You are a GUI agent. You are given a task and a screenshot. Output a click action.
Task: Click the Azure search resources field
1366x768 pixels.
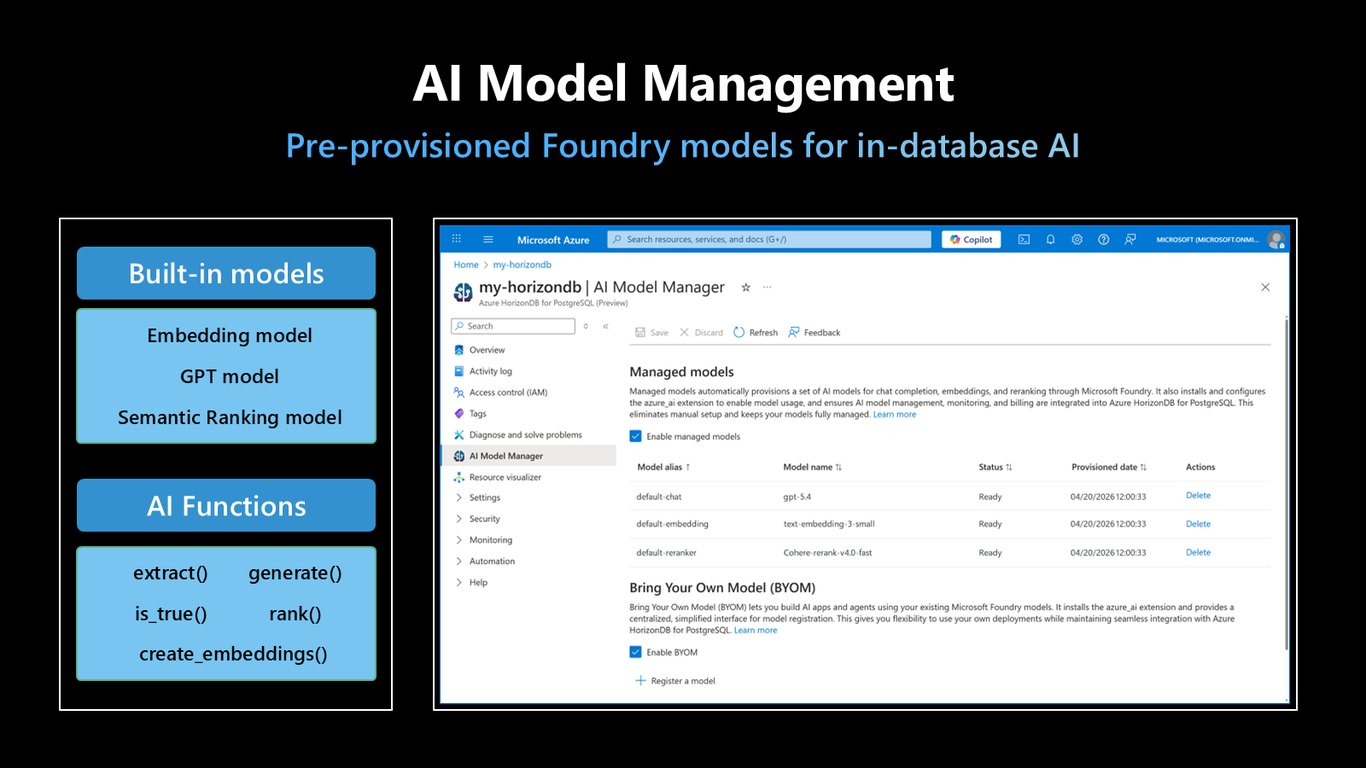coord(769,239)
